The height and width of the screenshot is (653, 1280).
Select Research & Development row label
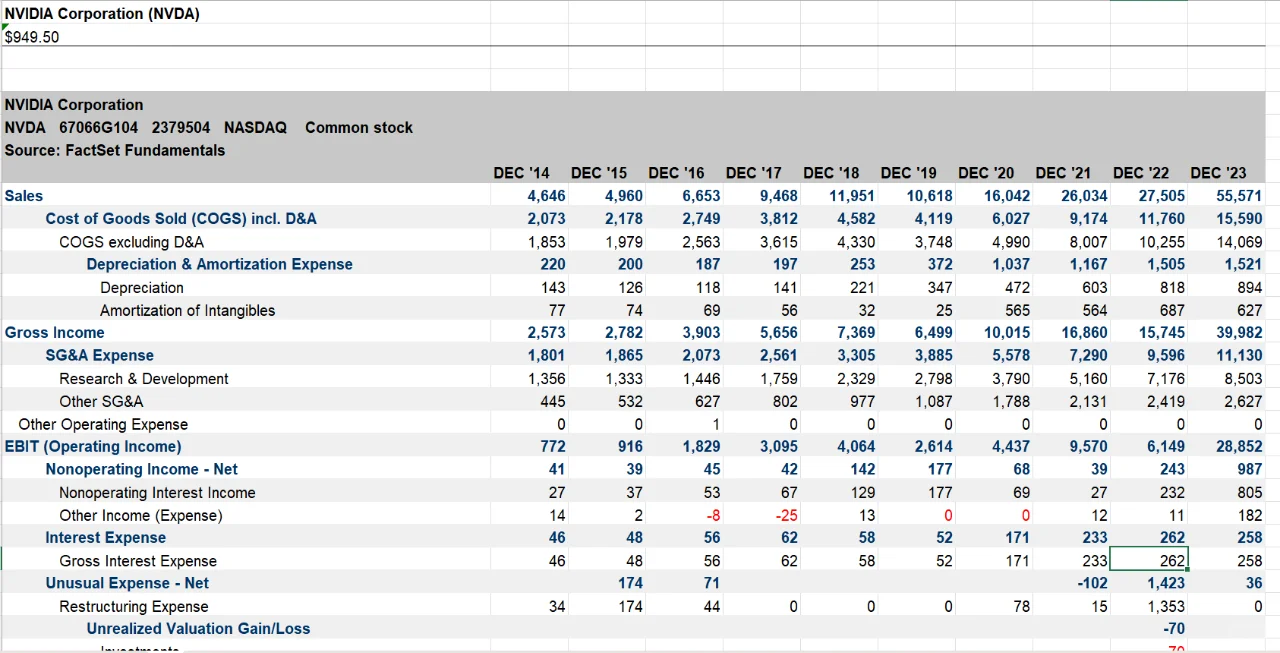pos(143,378)
